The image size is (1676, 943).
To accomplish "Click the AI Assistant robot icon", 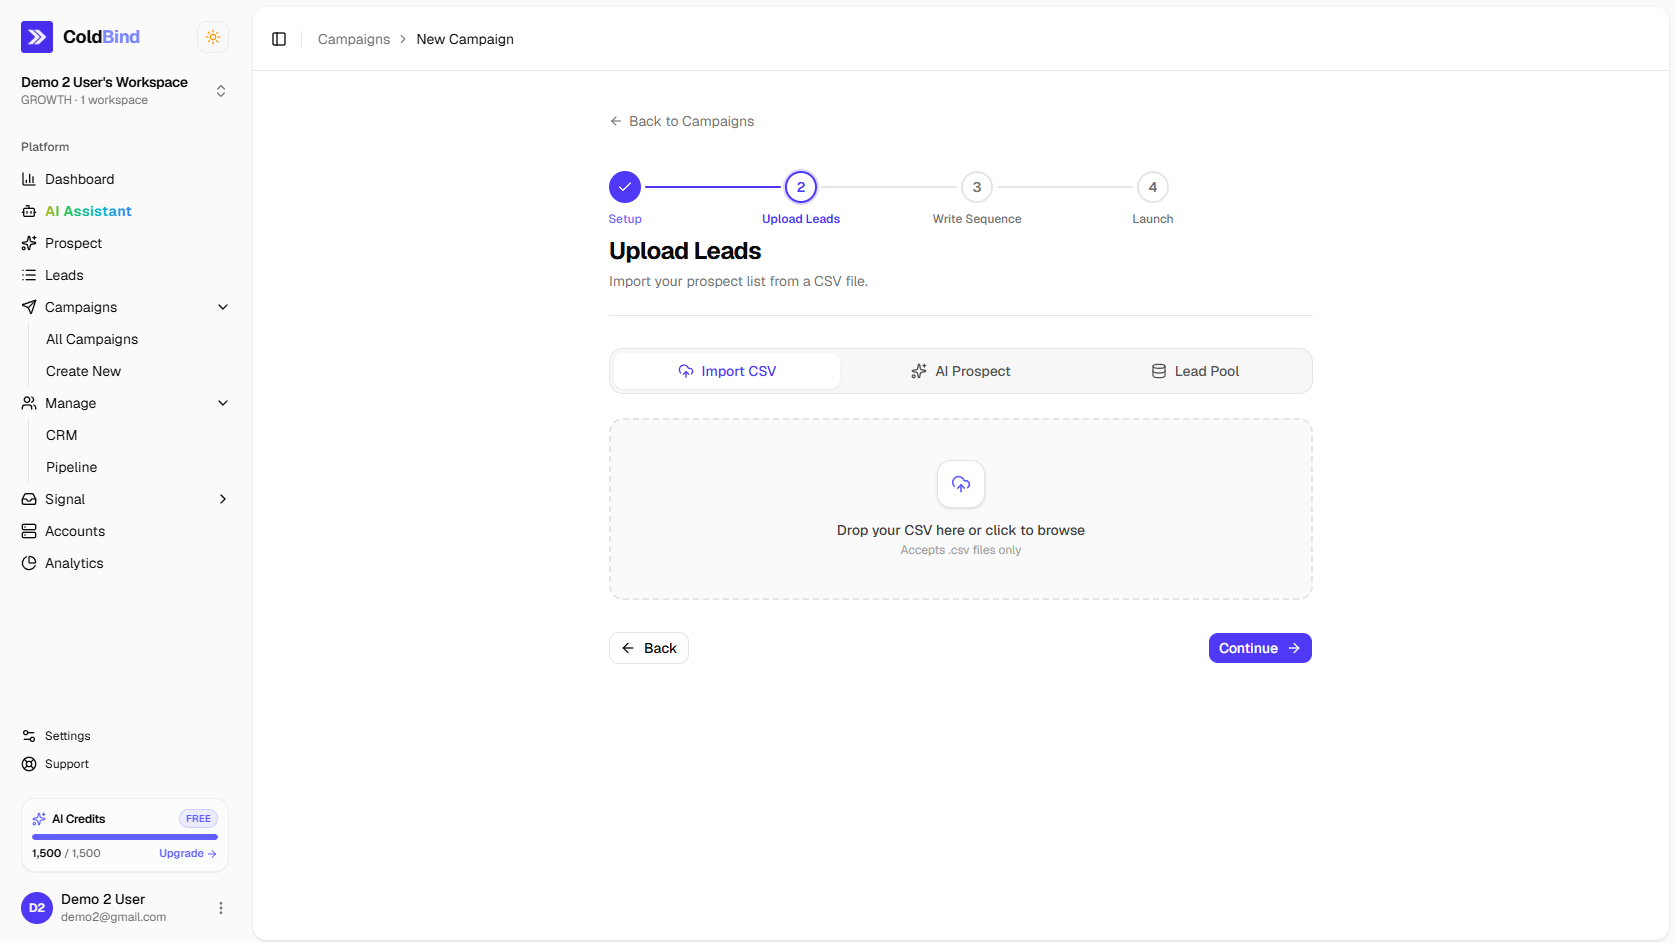I will [x=29, y=211].
